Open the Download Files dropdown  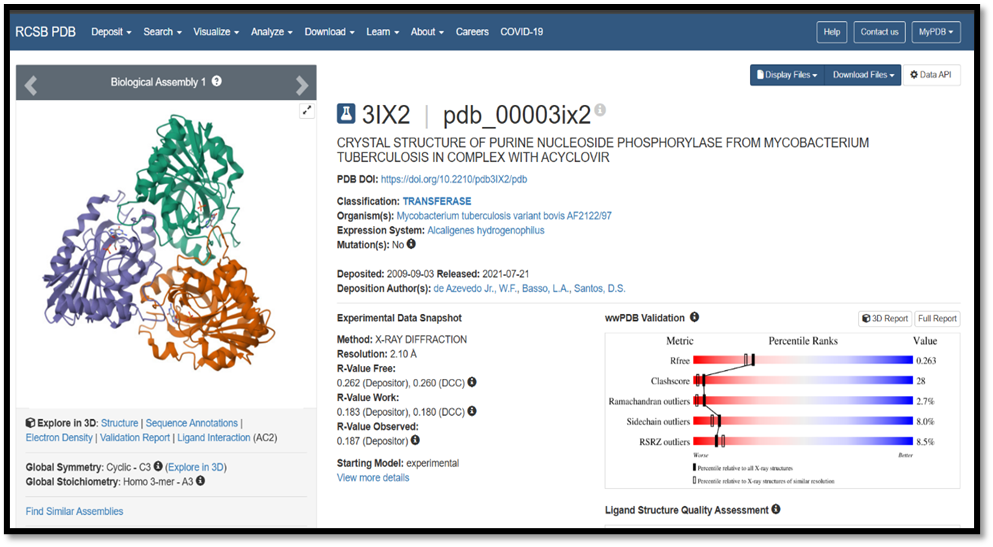click(863, 75)
